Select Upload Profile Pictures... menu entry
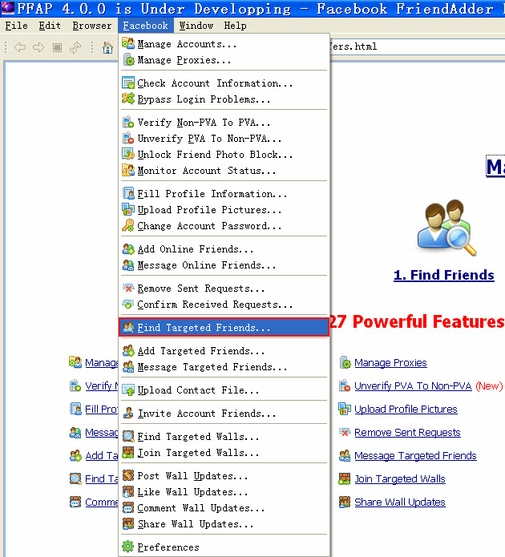505x557 pixels. pyautogui.click(x=224, y=210)
